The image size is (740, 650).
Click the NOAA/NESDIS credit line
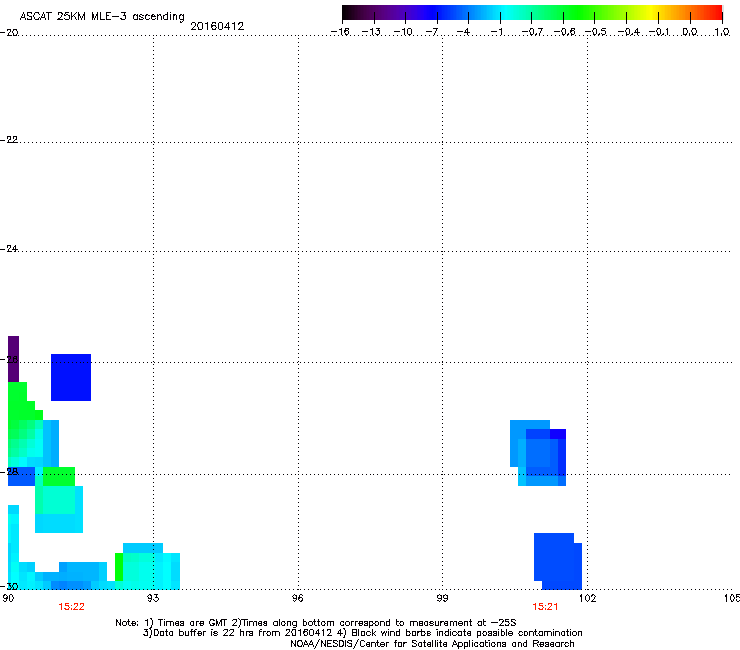[x=432, y=644]
